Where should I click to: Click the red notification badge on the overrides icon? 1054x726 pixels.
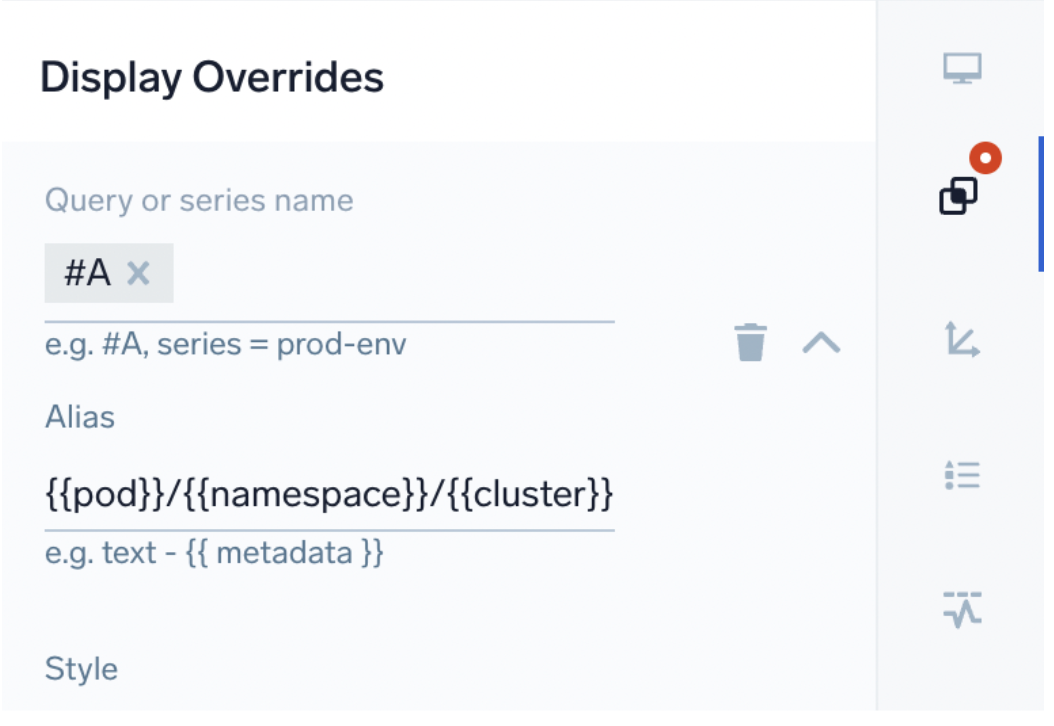tap(984, 157)
